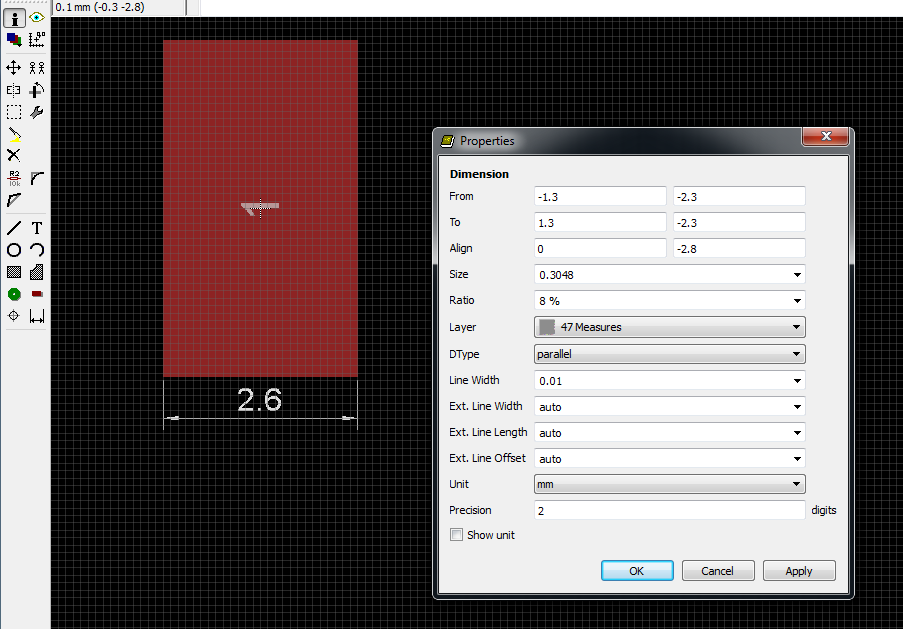
Task: Click the From Y field
Action: [x=739, y=196]
